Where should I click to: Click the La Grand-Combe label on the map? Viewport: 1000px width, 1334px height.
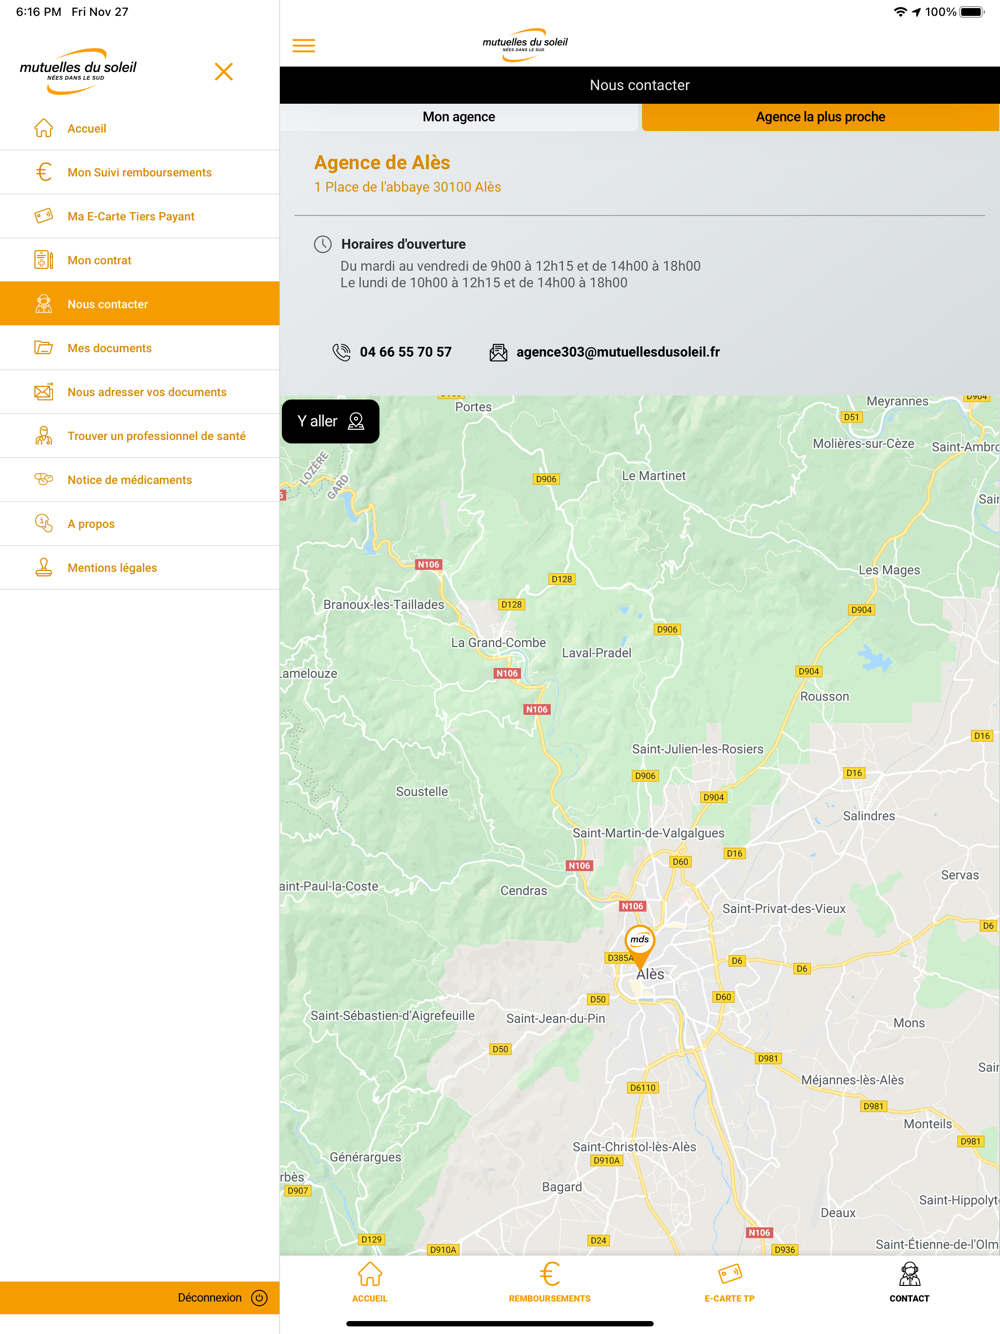click(498, 643)
